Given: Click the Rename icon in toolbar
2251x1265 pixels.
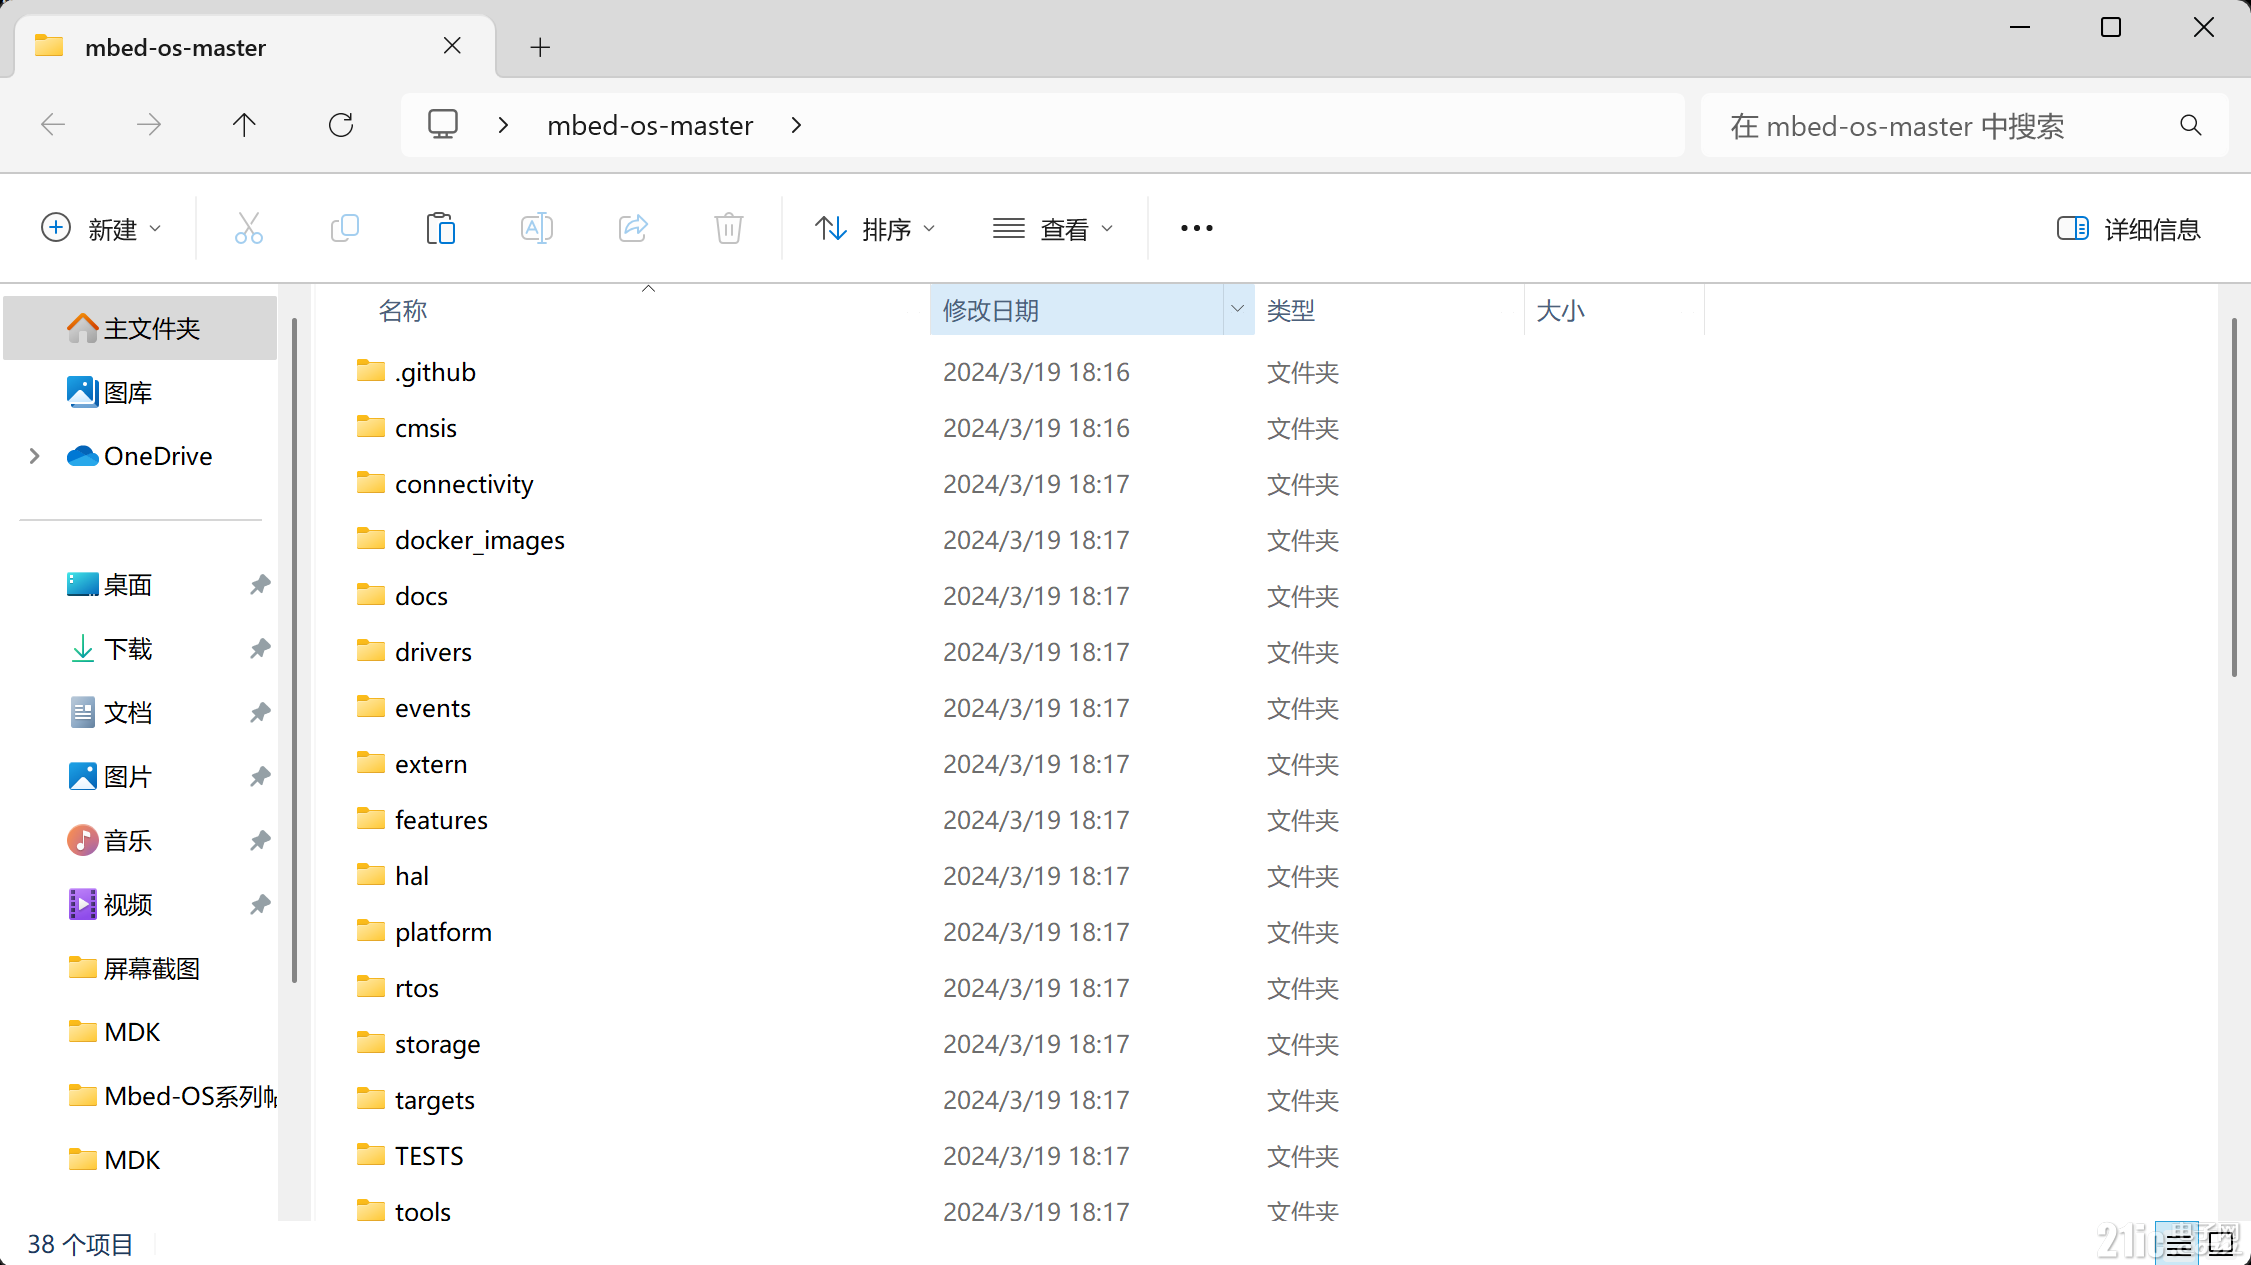Looking at the screenshot, I should (x=537, y=229).
